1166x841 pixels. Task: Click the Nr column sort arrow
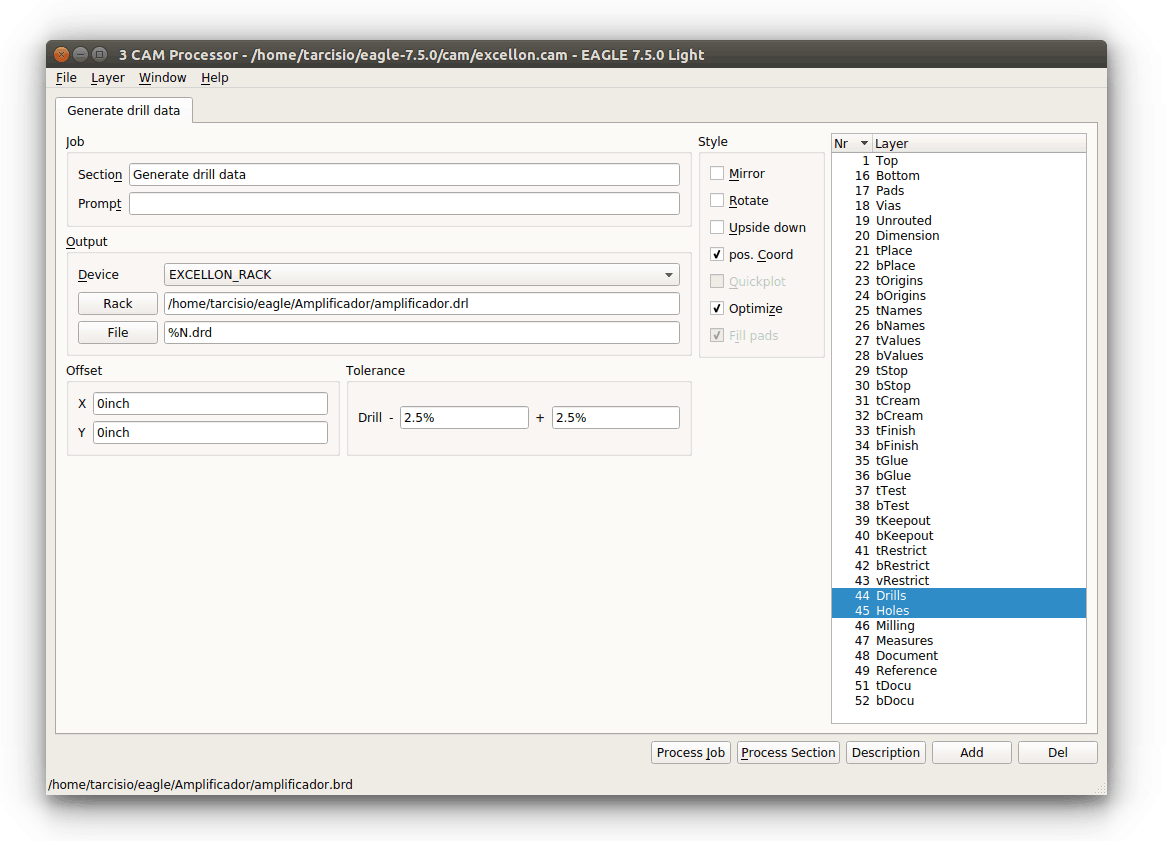(x=864, y=144)
